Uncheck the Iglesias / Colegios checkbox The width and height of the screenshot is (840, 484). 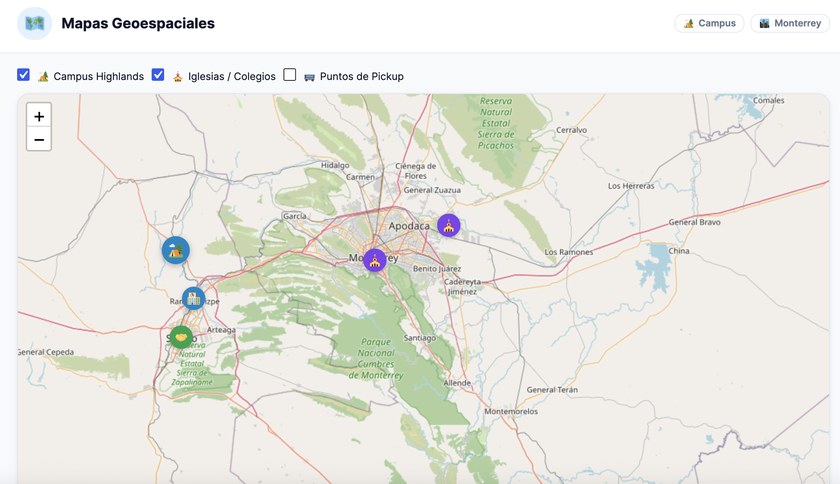click(x=158, y=75)
